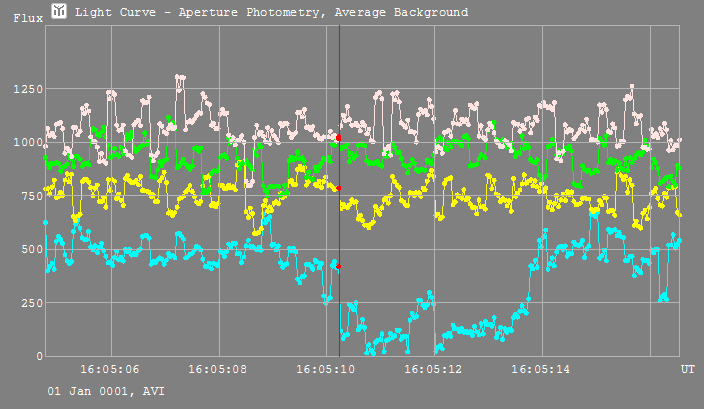
Task: Click the '16:05:14' time axis label
Action: pos(541,369)
